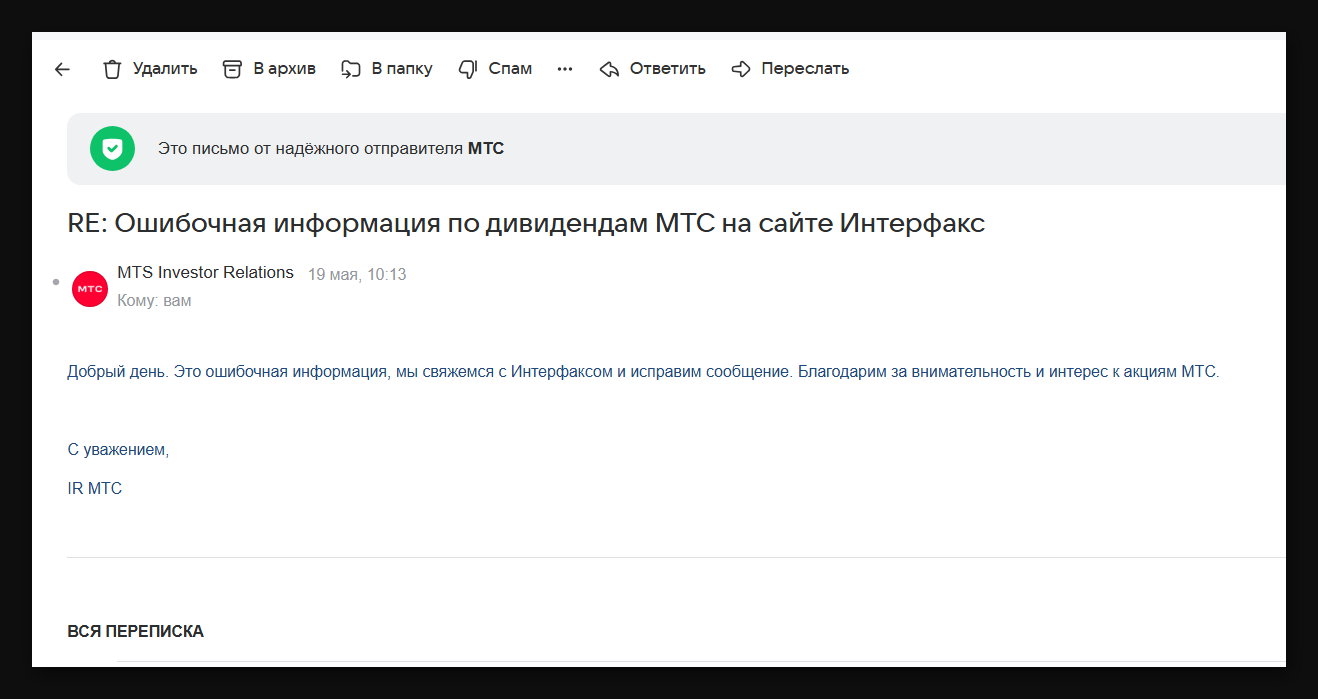
Task: Expand the 'ВСЯ ПЕРЕПИСКА' thread section
Action: tap(135, 631)
